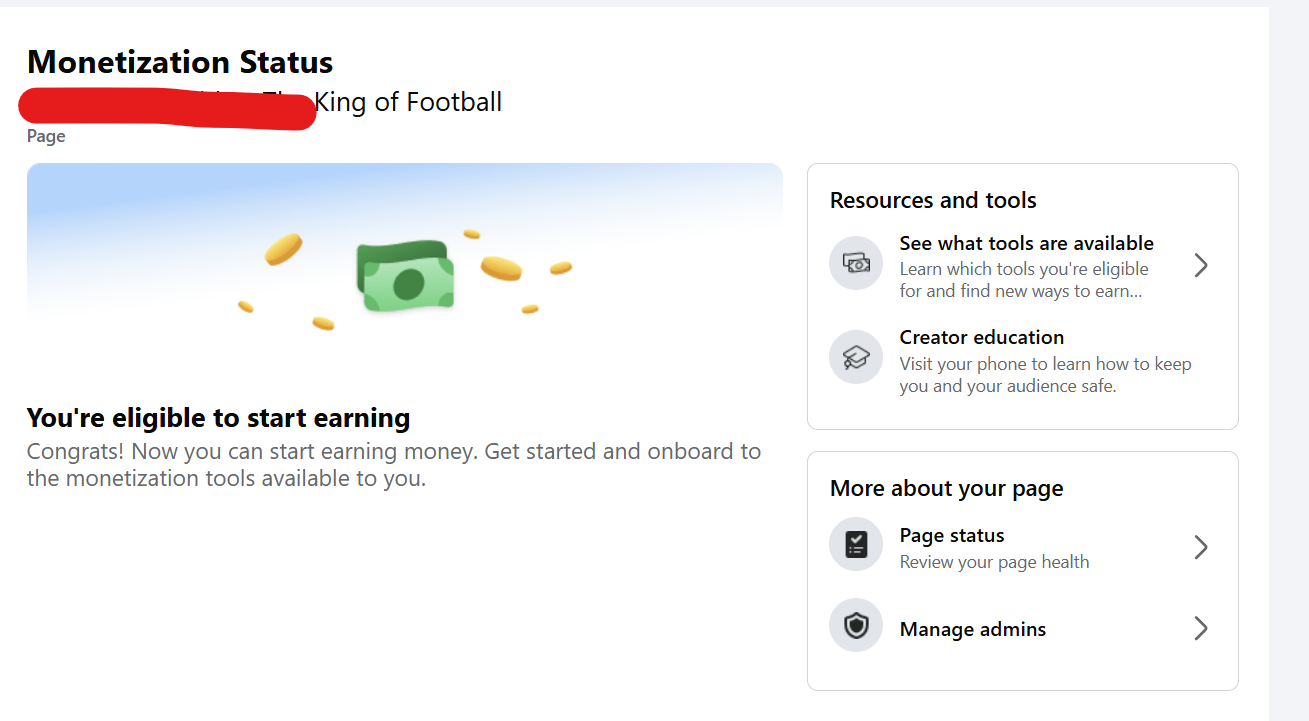This screenshot has width=1309, height=721.
Task: Click "Review your page health" subtitle
Action: pos(994,562)
